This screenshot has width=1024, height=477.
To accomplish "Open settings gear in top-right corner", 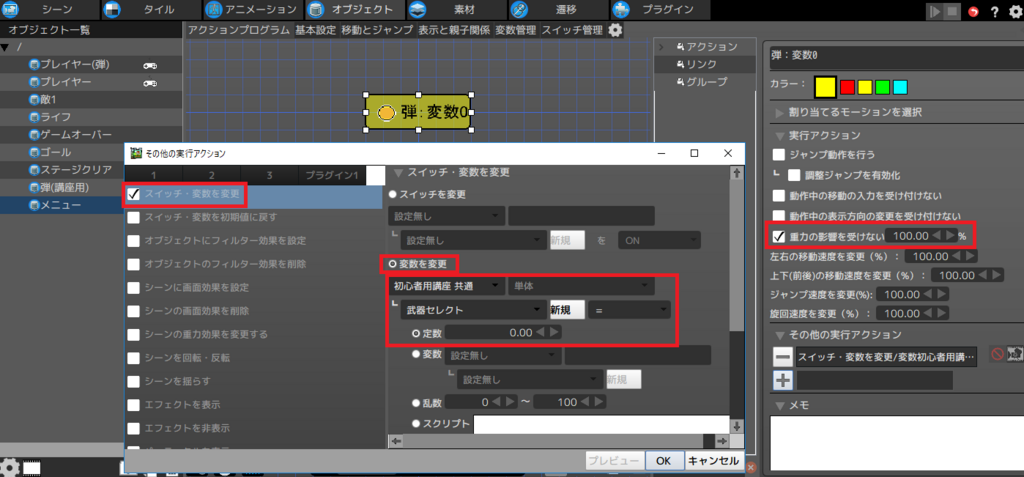I will (x=1014, y=12).
